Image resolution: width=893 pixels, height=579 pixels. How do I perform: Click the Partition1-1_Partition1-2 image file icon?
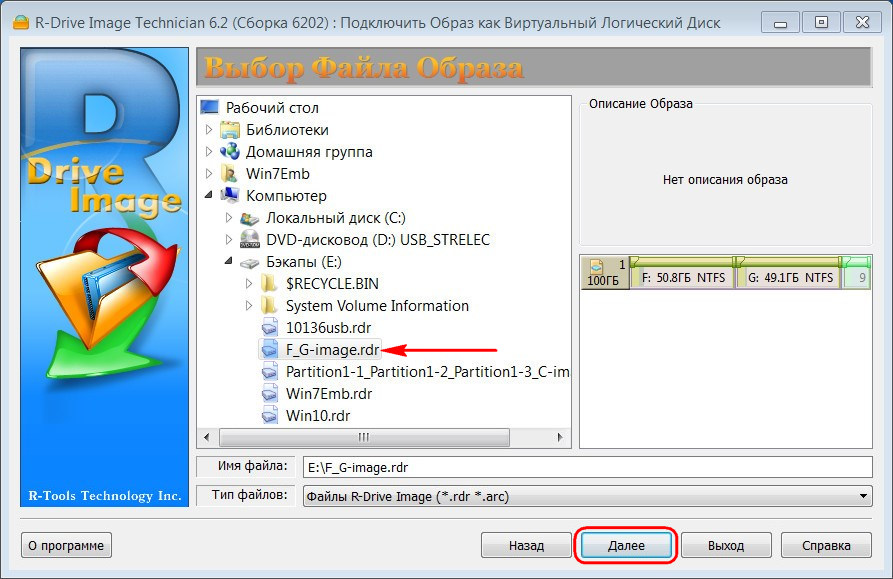(269, 372)
